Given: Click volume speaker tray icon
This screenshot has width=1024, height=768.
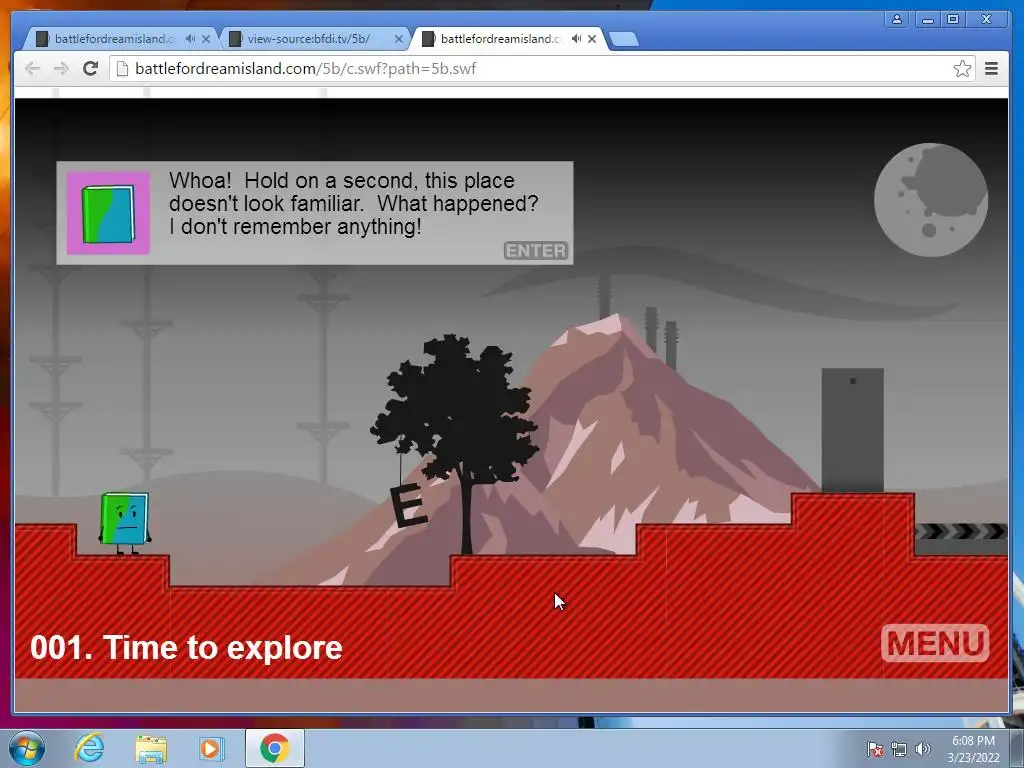Looking at the screenshot, I should (x=923, y=749).
